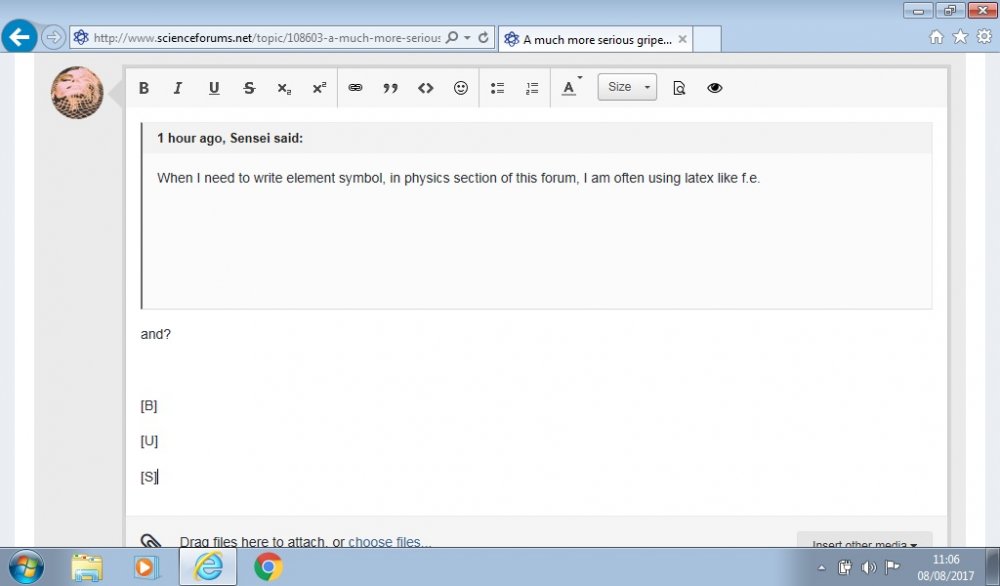The image size is (1000, 586).
Task: Open address bar search dropdown arrow
Action: (x=468, y=38)
